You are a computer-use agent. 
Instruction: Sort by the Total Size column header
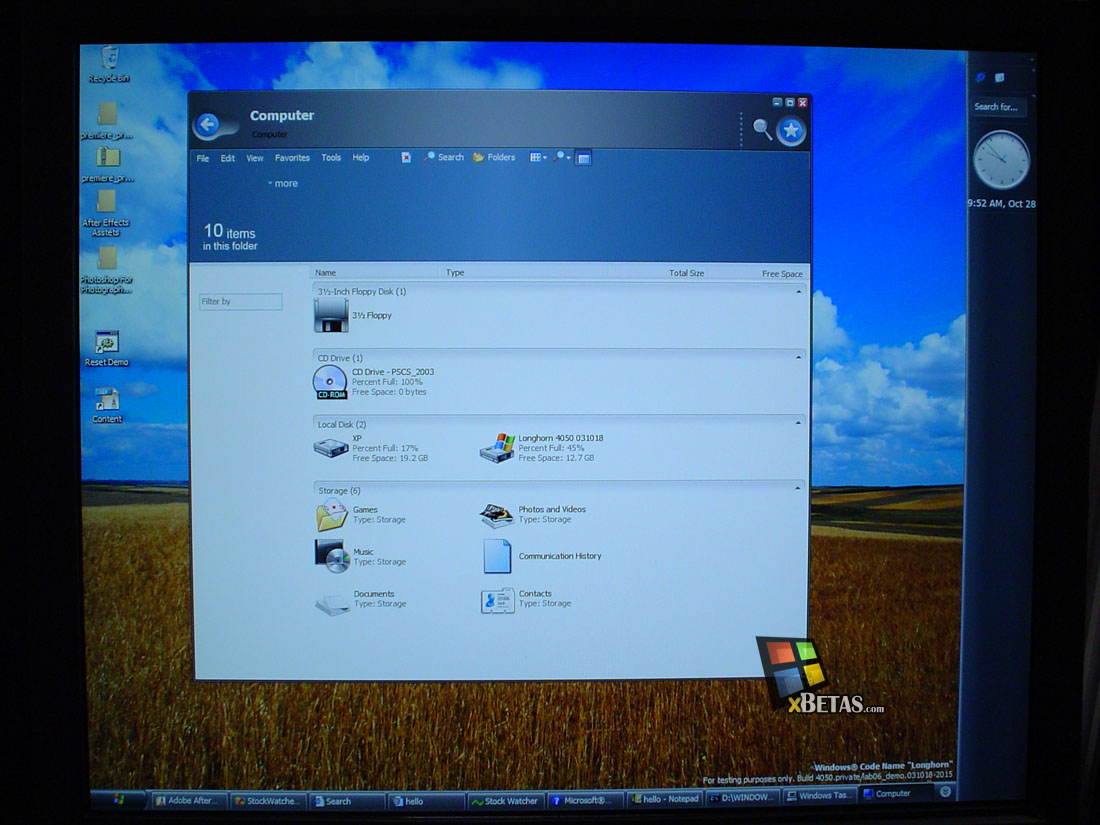pyautogui.click(x=686, y=273)
